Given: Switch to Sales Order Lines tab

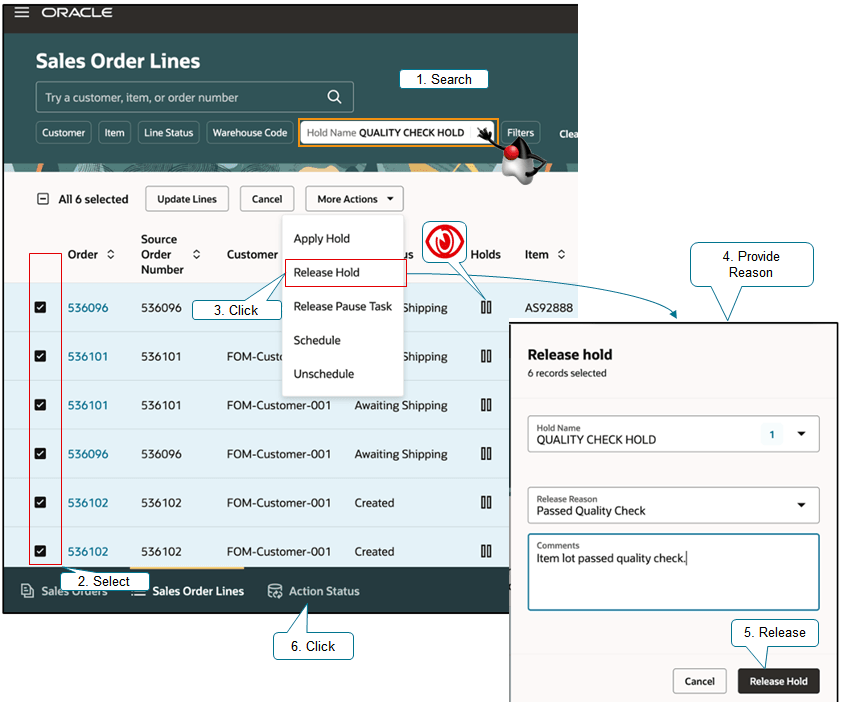Looking at the screenshot, I should (188, 591).
